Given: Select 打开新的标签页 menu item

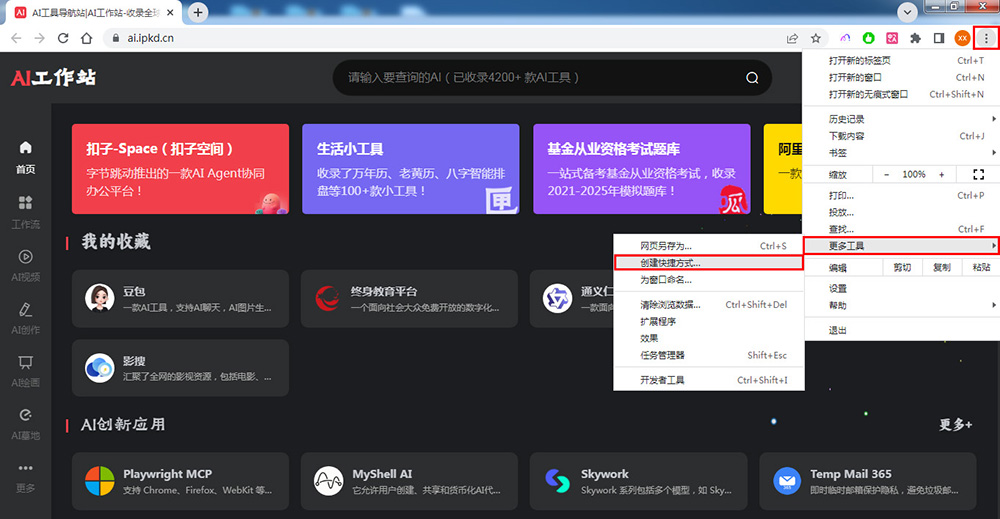Looking at the screenshot, I should (901, 61).
